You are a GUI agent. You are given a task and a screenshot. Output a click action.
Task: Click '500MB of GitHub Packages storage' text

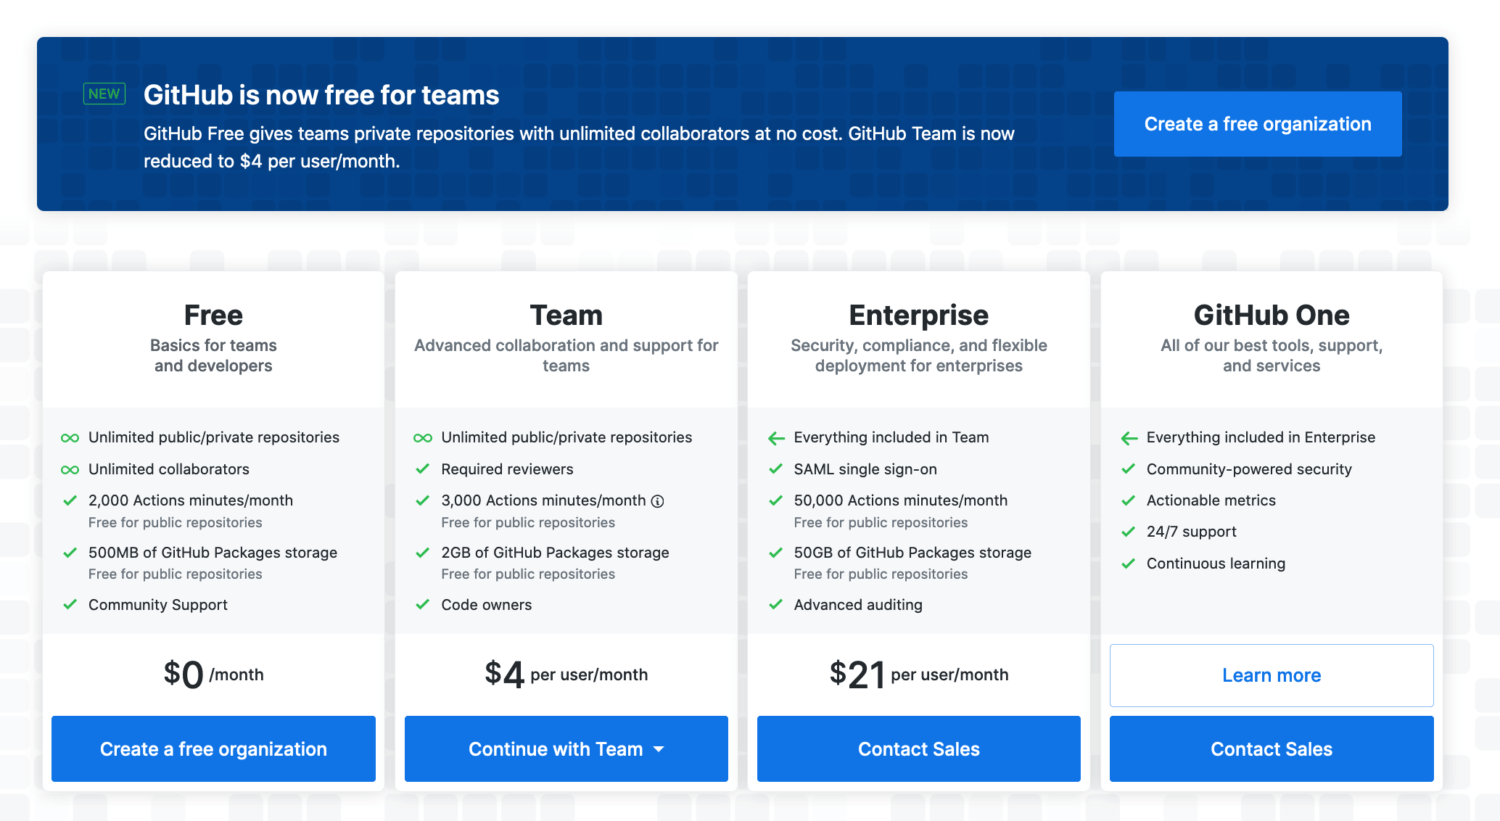coord(213,552)
